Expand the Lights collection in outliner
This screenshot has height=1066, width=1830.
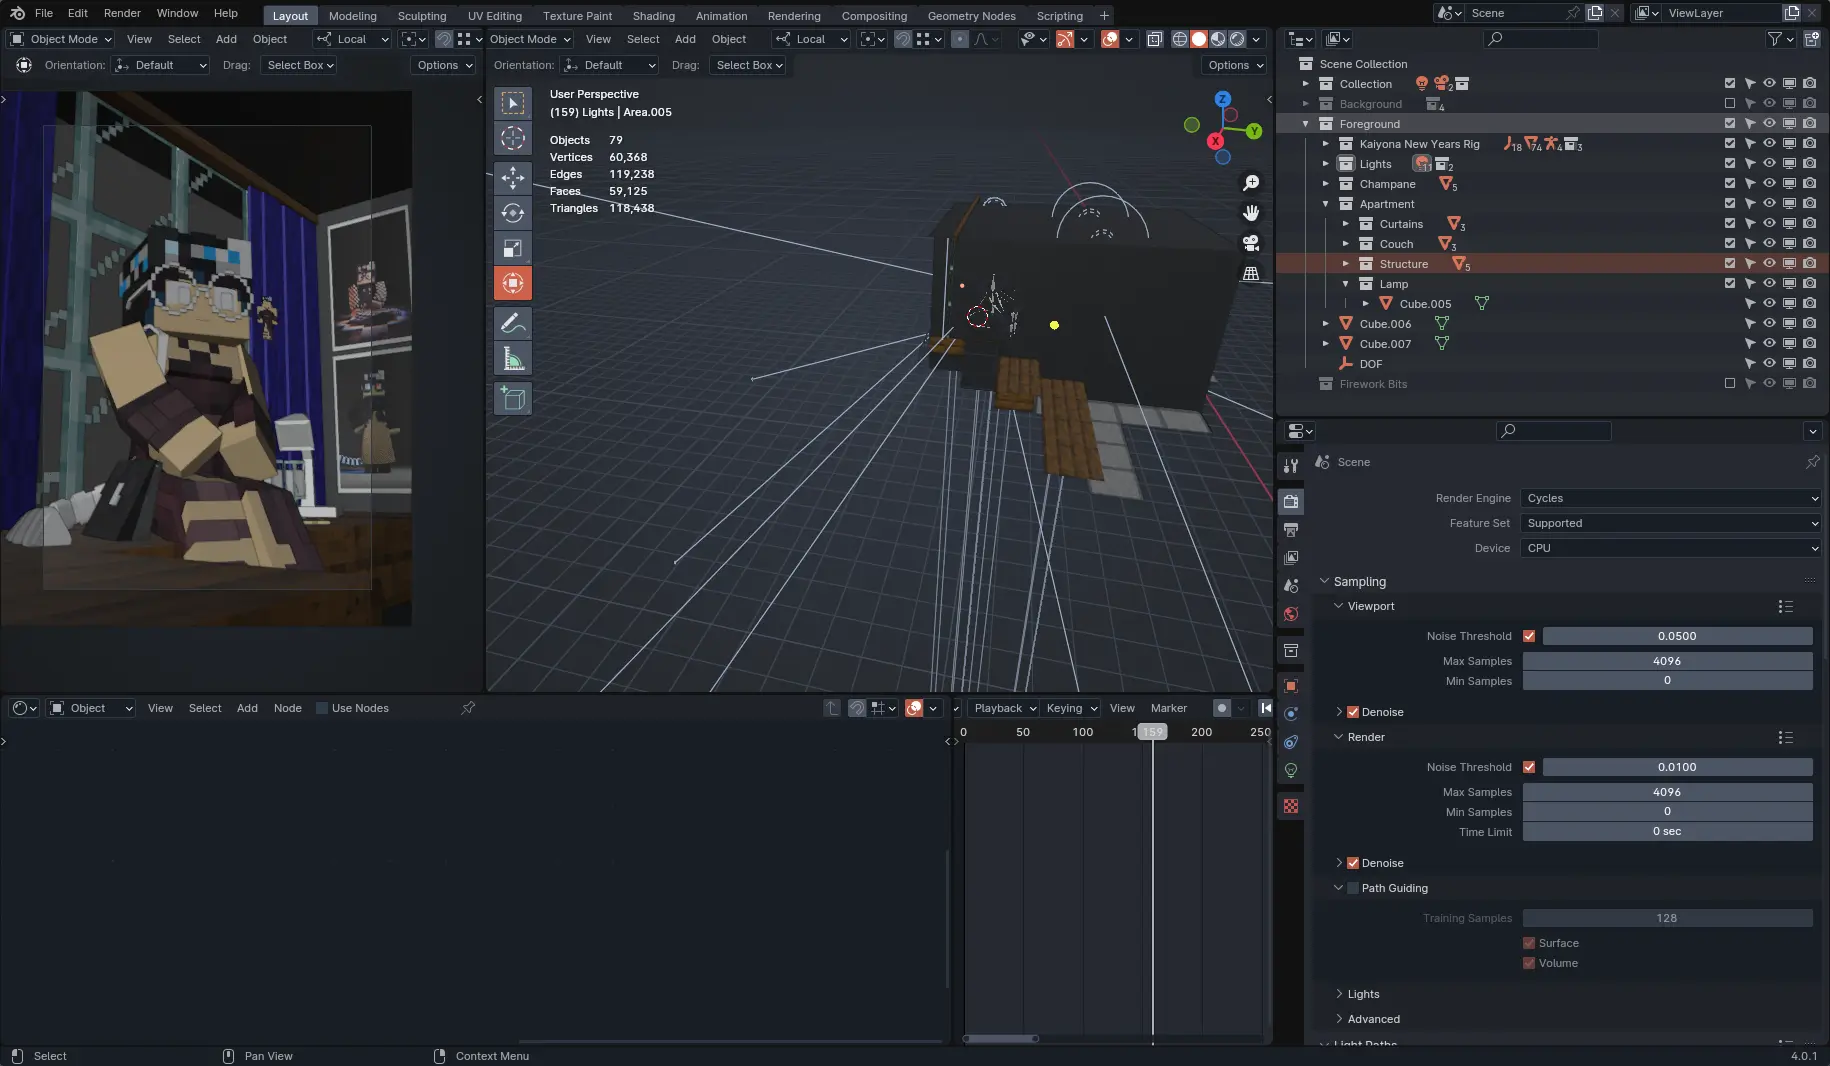(1326, 164)
